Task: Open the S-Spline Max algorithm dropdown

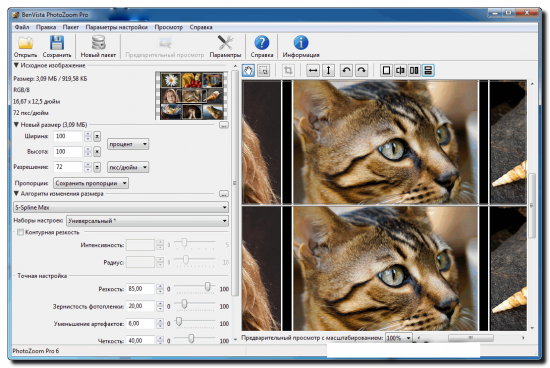Action: pos(121,207)
